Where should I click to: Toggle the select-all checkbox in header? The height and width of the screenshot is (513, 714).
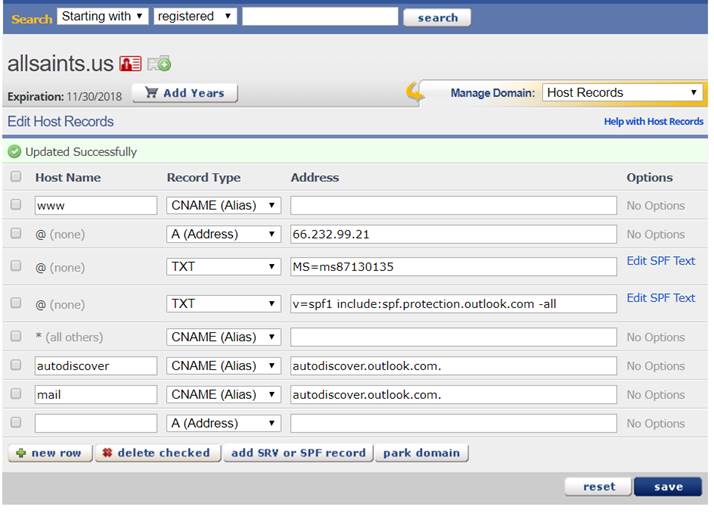[x=15, y=177]
